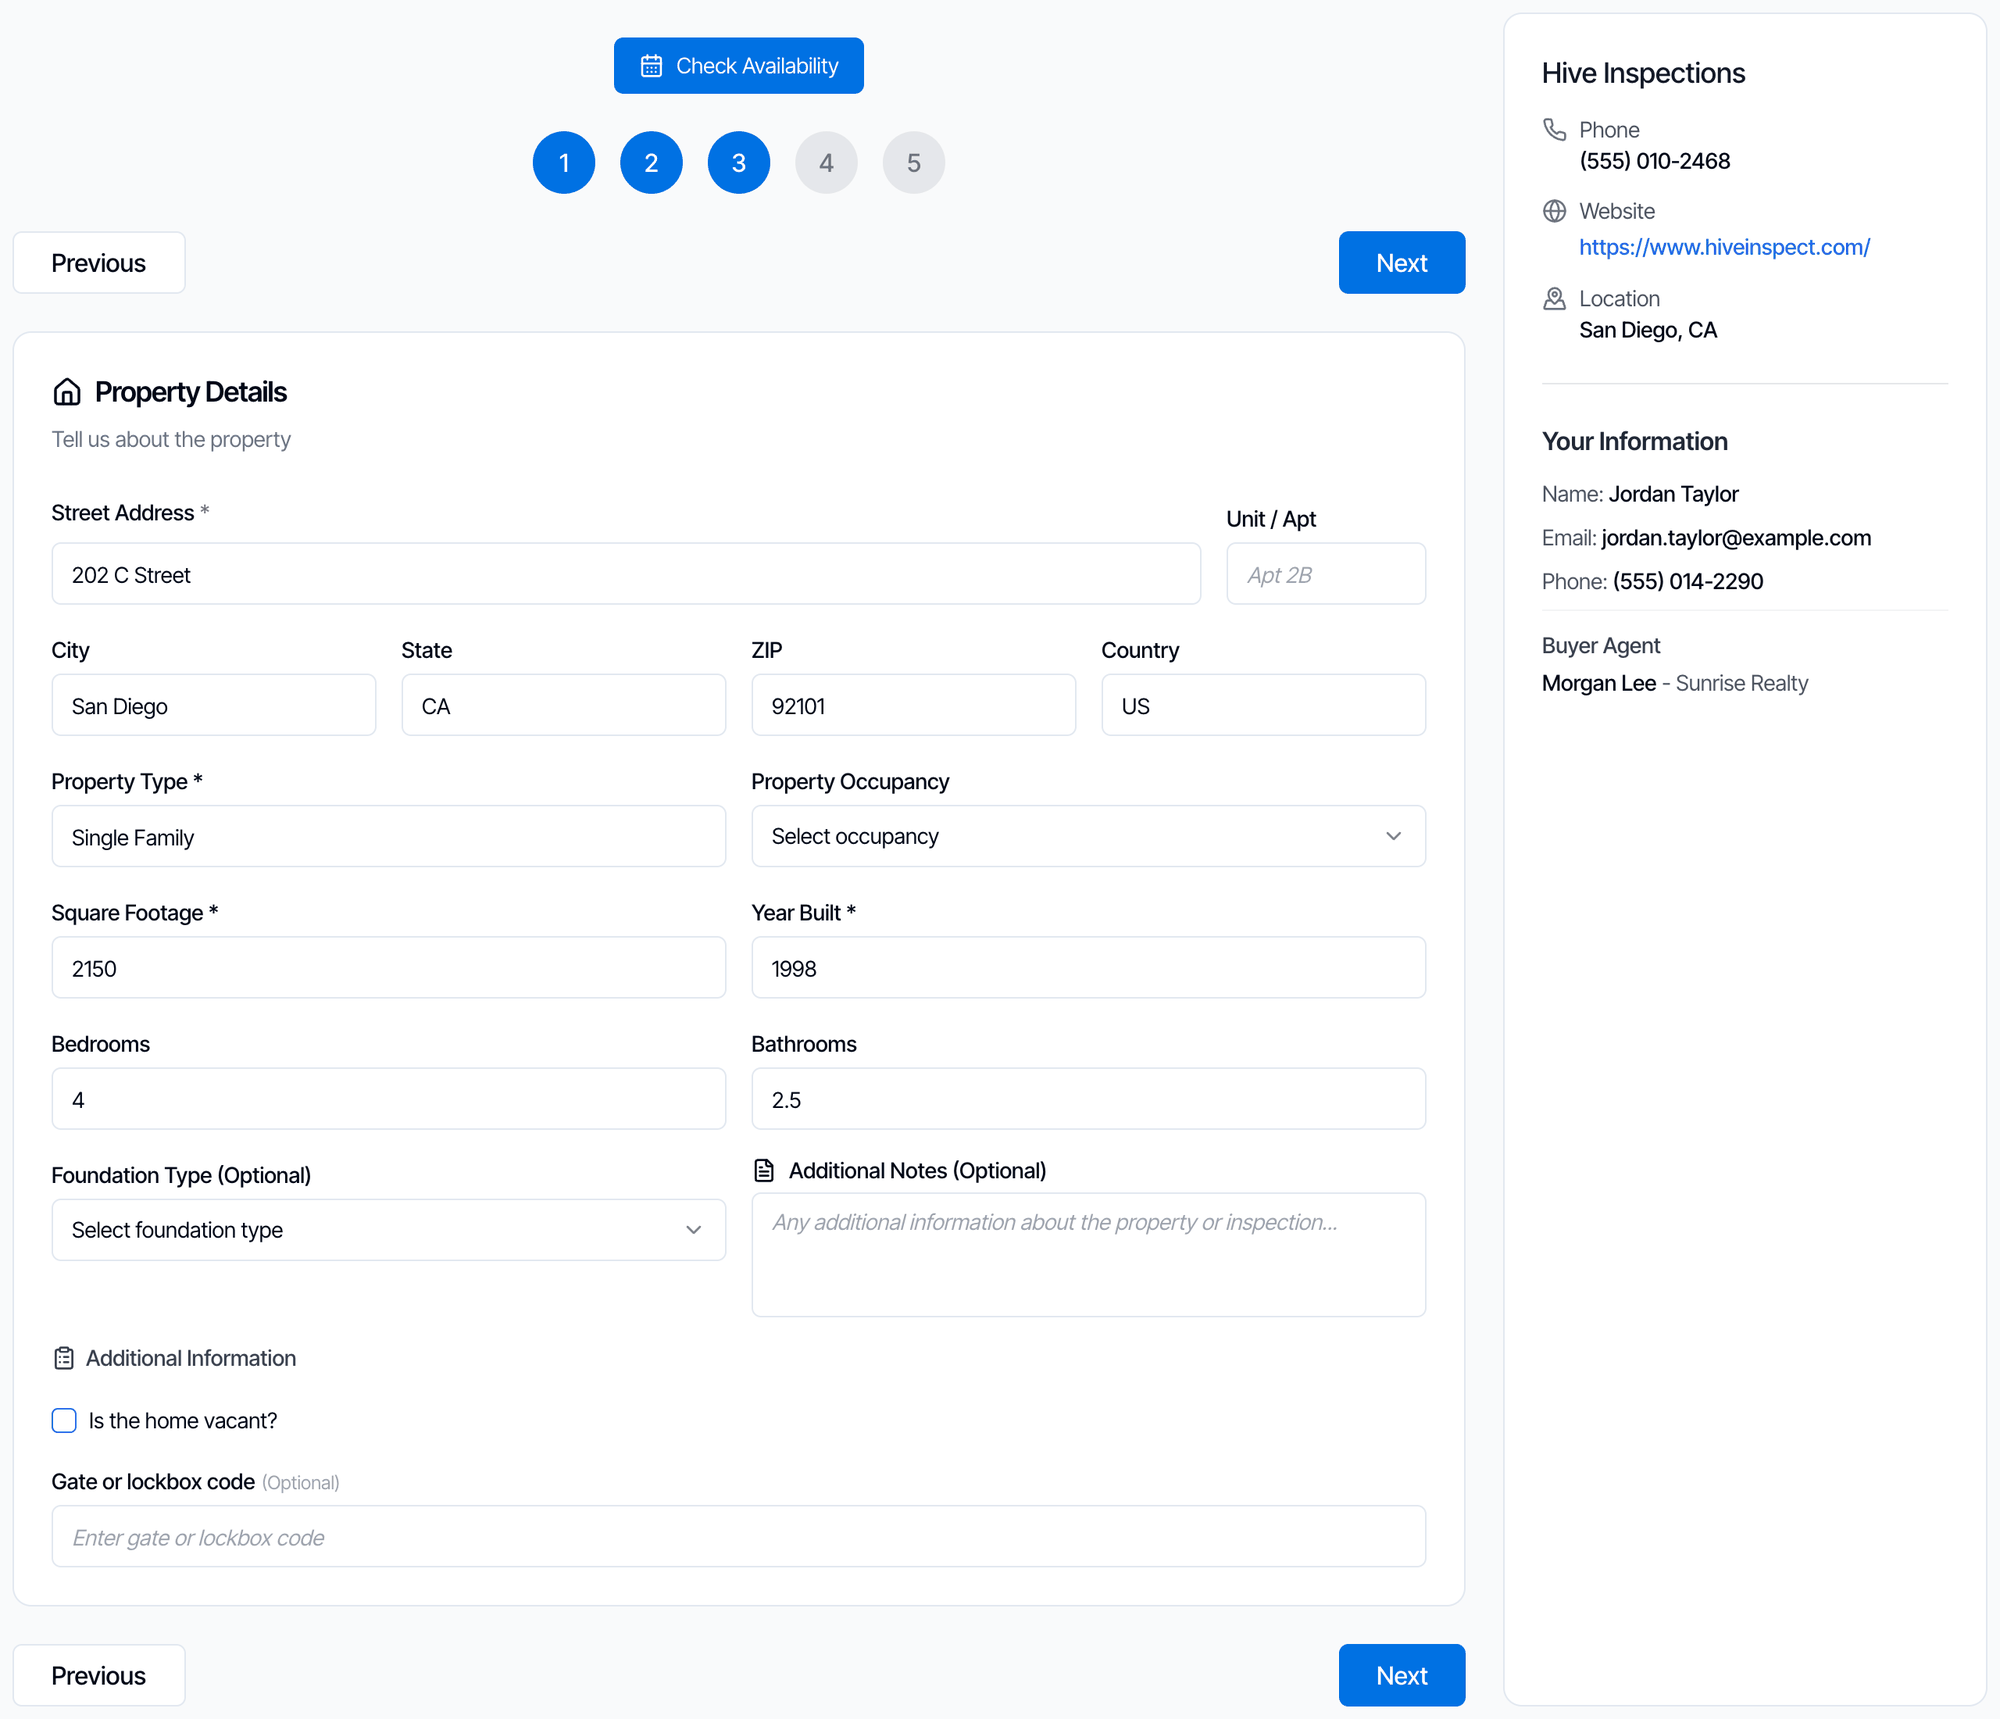2000x1719 pixels.
Task: Click the Bathrooms input field
Action: pyautogui.click(x=1088, y=1099)
